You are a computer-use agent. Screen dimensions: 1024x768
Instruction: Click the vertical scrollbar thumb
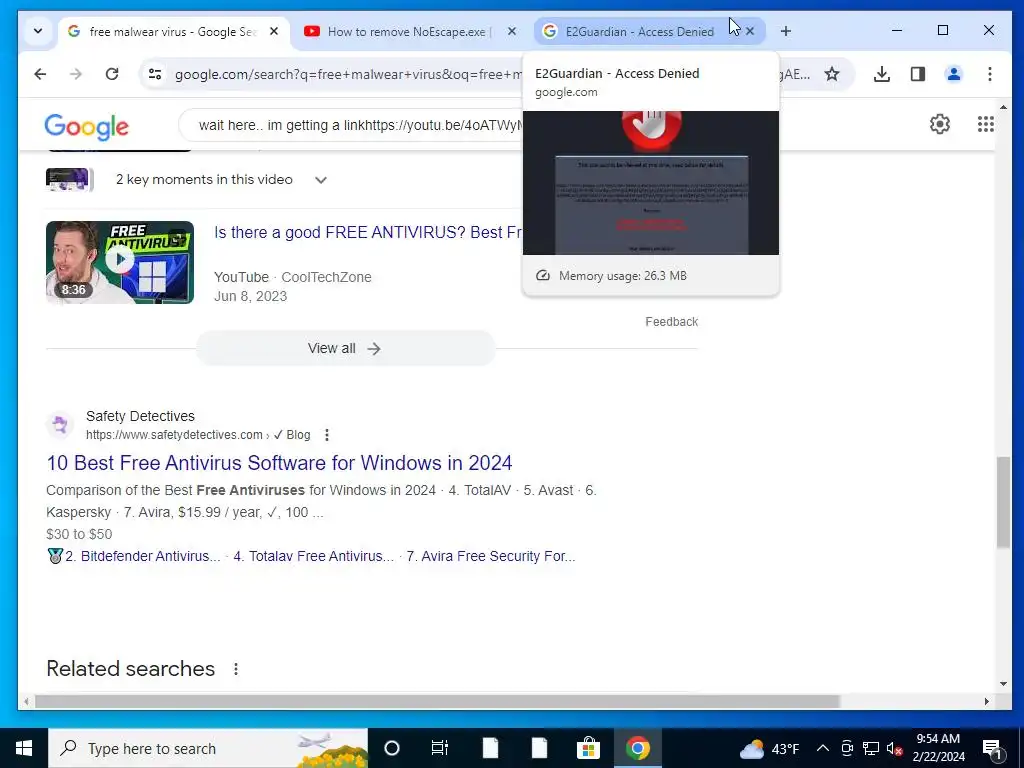(x=1003, y=502)
